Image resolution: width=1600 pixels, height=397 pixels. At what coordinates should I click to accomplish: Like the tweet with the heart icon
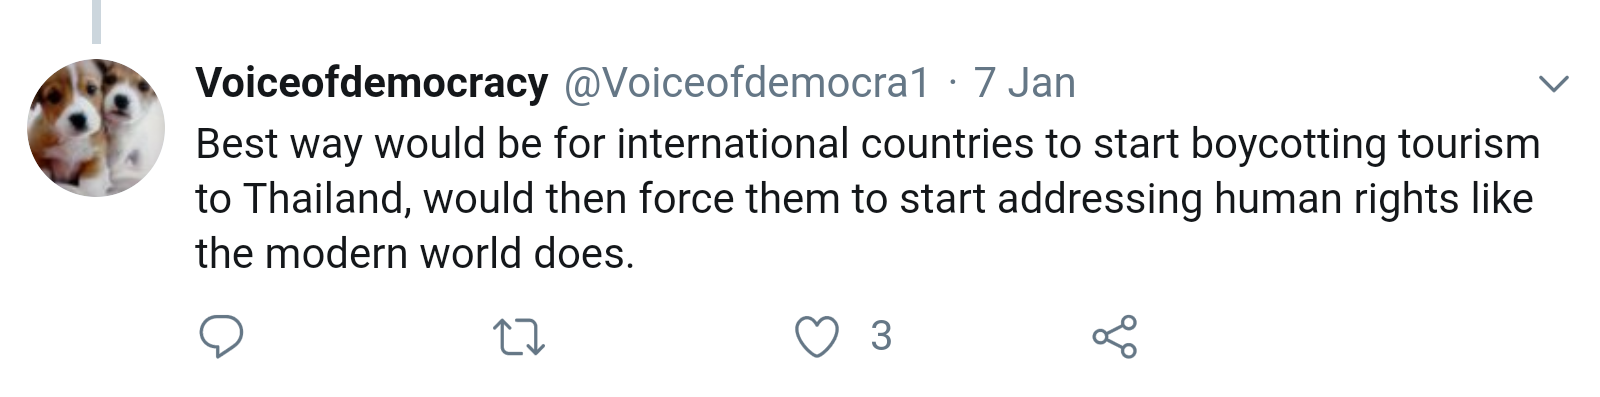point(817,337)
